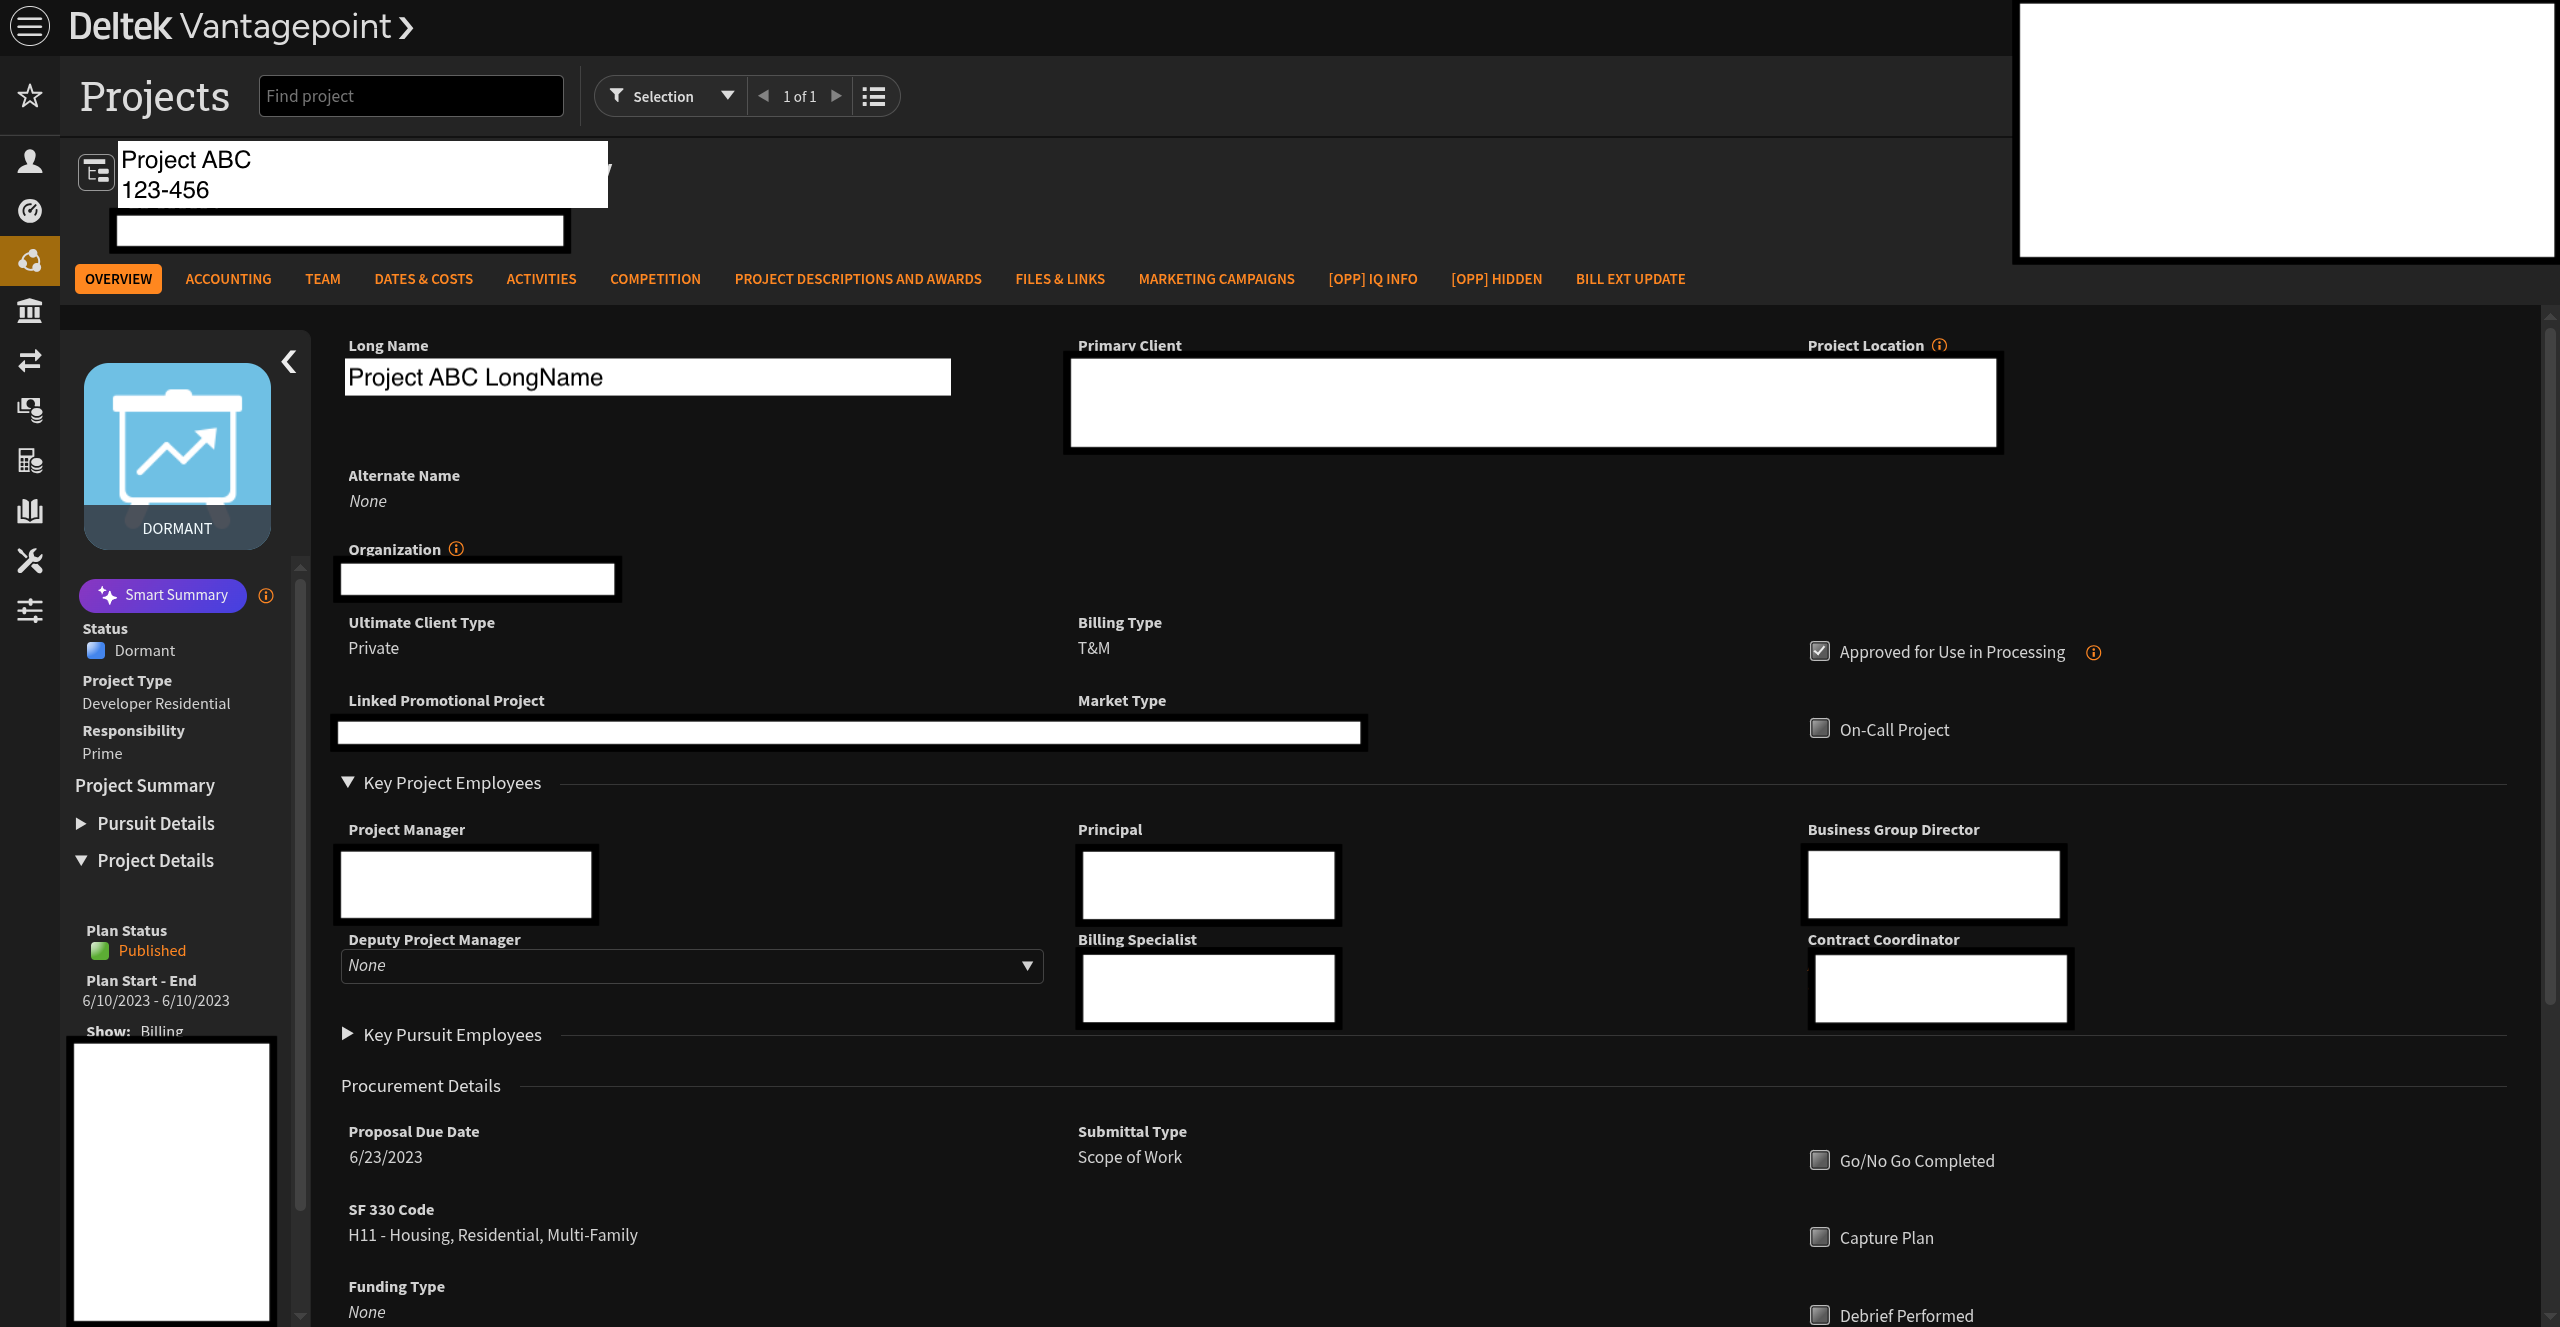Open the project list view icon
The height and width of the screenshot is (1327, 2560).
coord(874,97)
